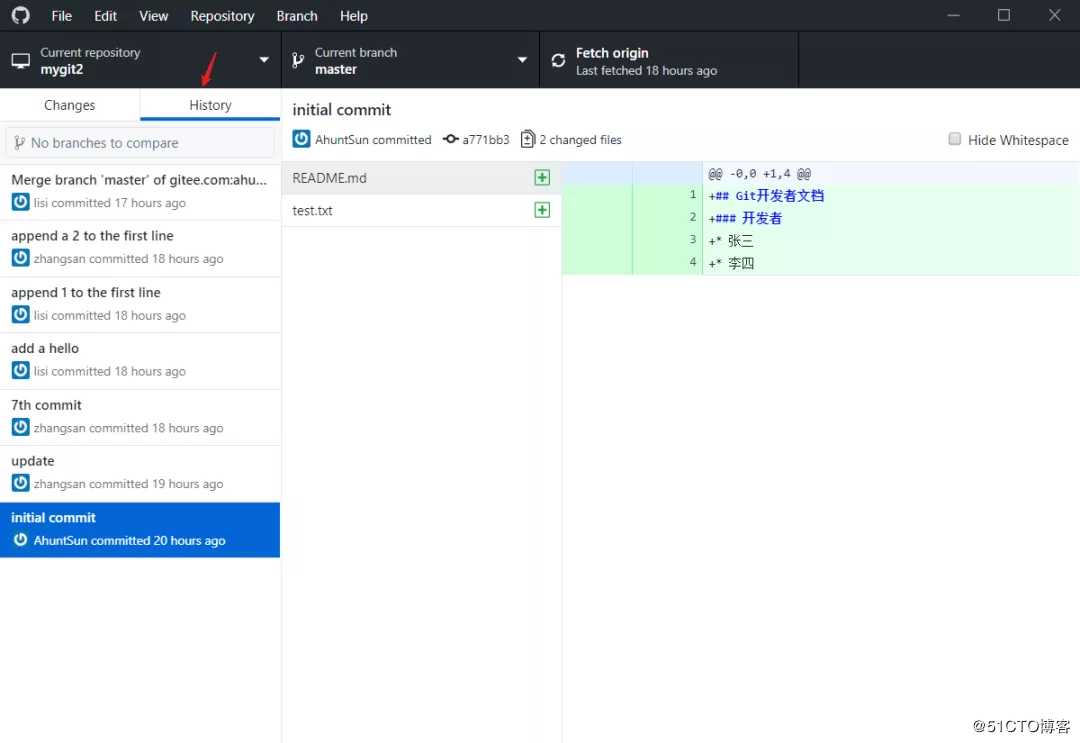
Task: Switch to the History tab
Action: 210,105
